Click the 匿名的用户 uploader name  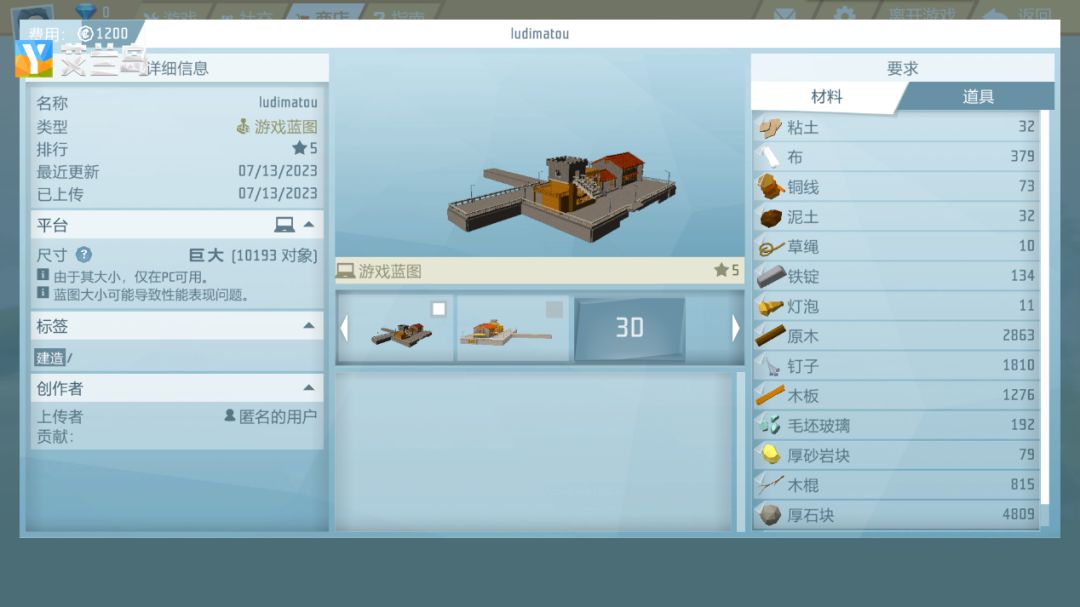pyautogui.click(x=277, y=416)
